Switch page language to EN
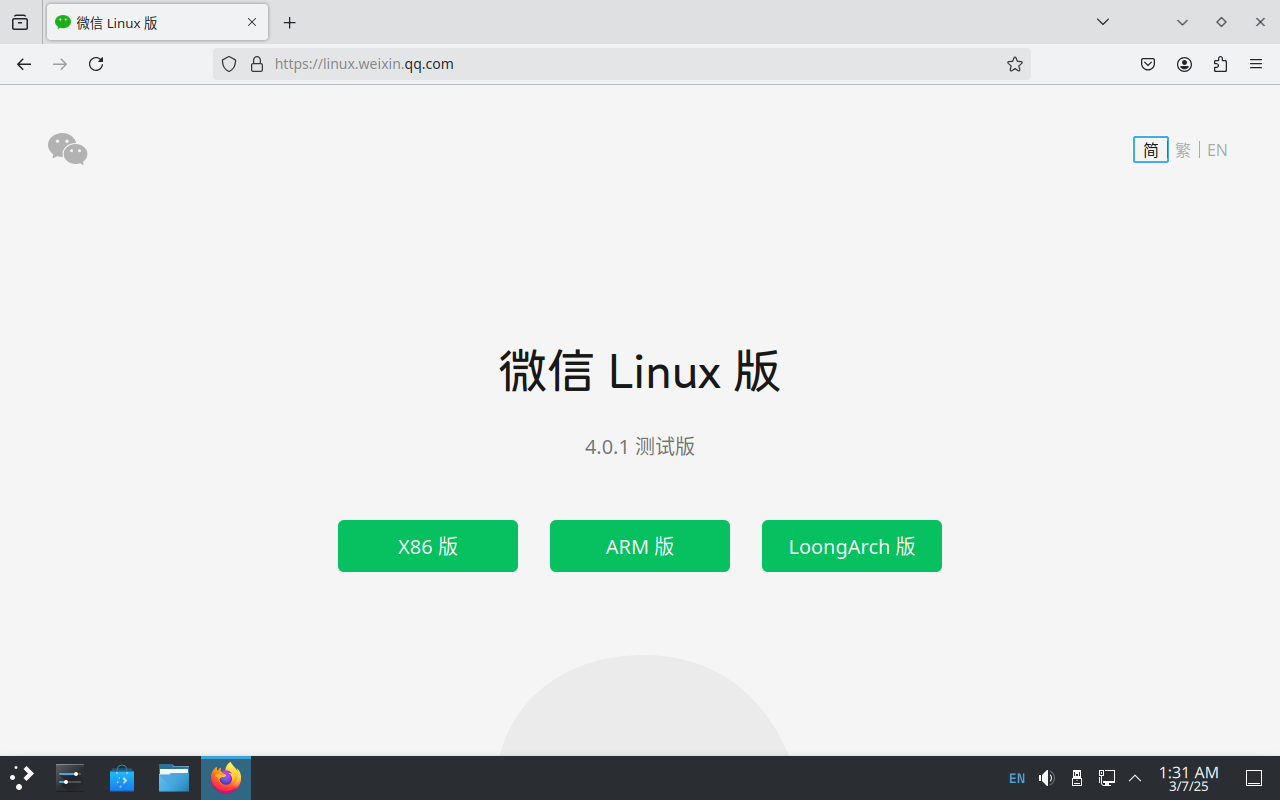This screenshot has width=1280, height=800. pyautogui.click(x=1217, y=150)
